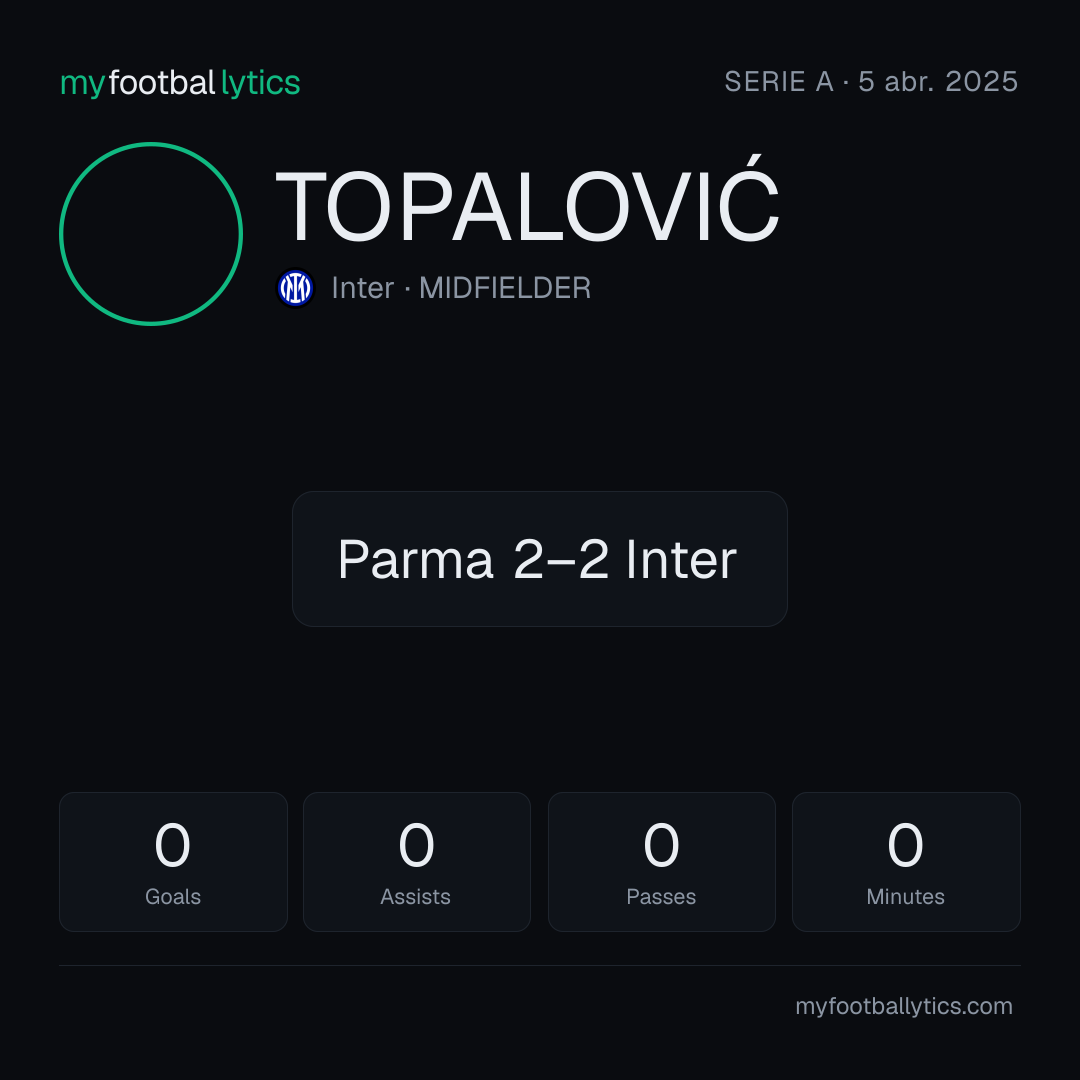Click the Inter · MIDFIELDER subtitle text
This screenshot has width=1080, height=1080.
(x=461, y=288)
